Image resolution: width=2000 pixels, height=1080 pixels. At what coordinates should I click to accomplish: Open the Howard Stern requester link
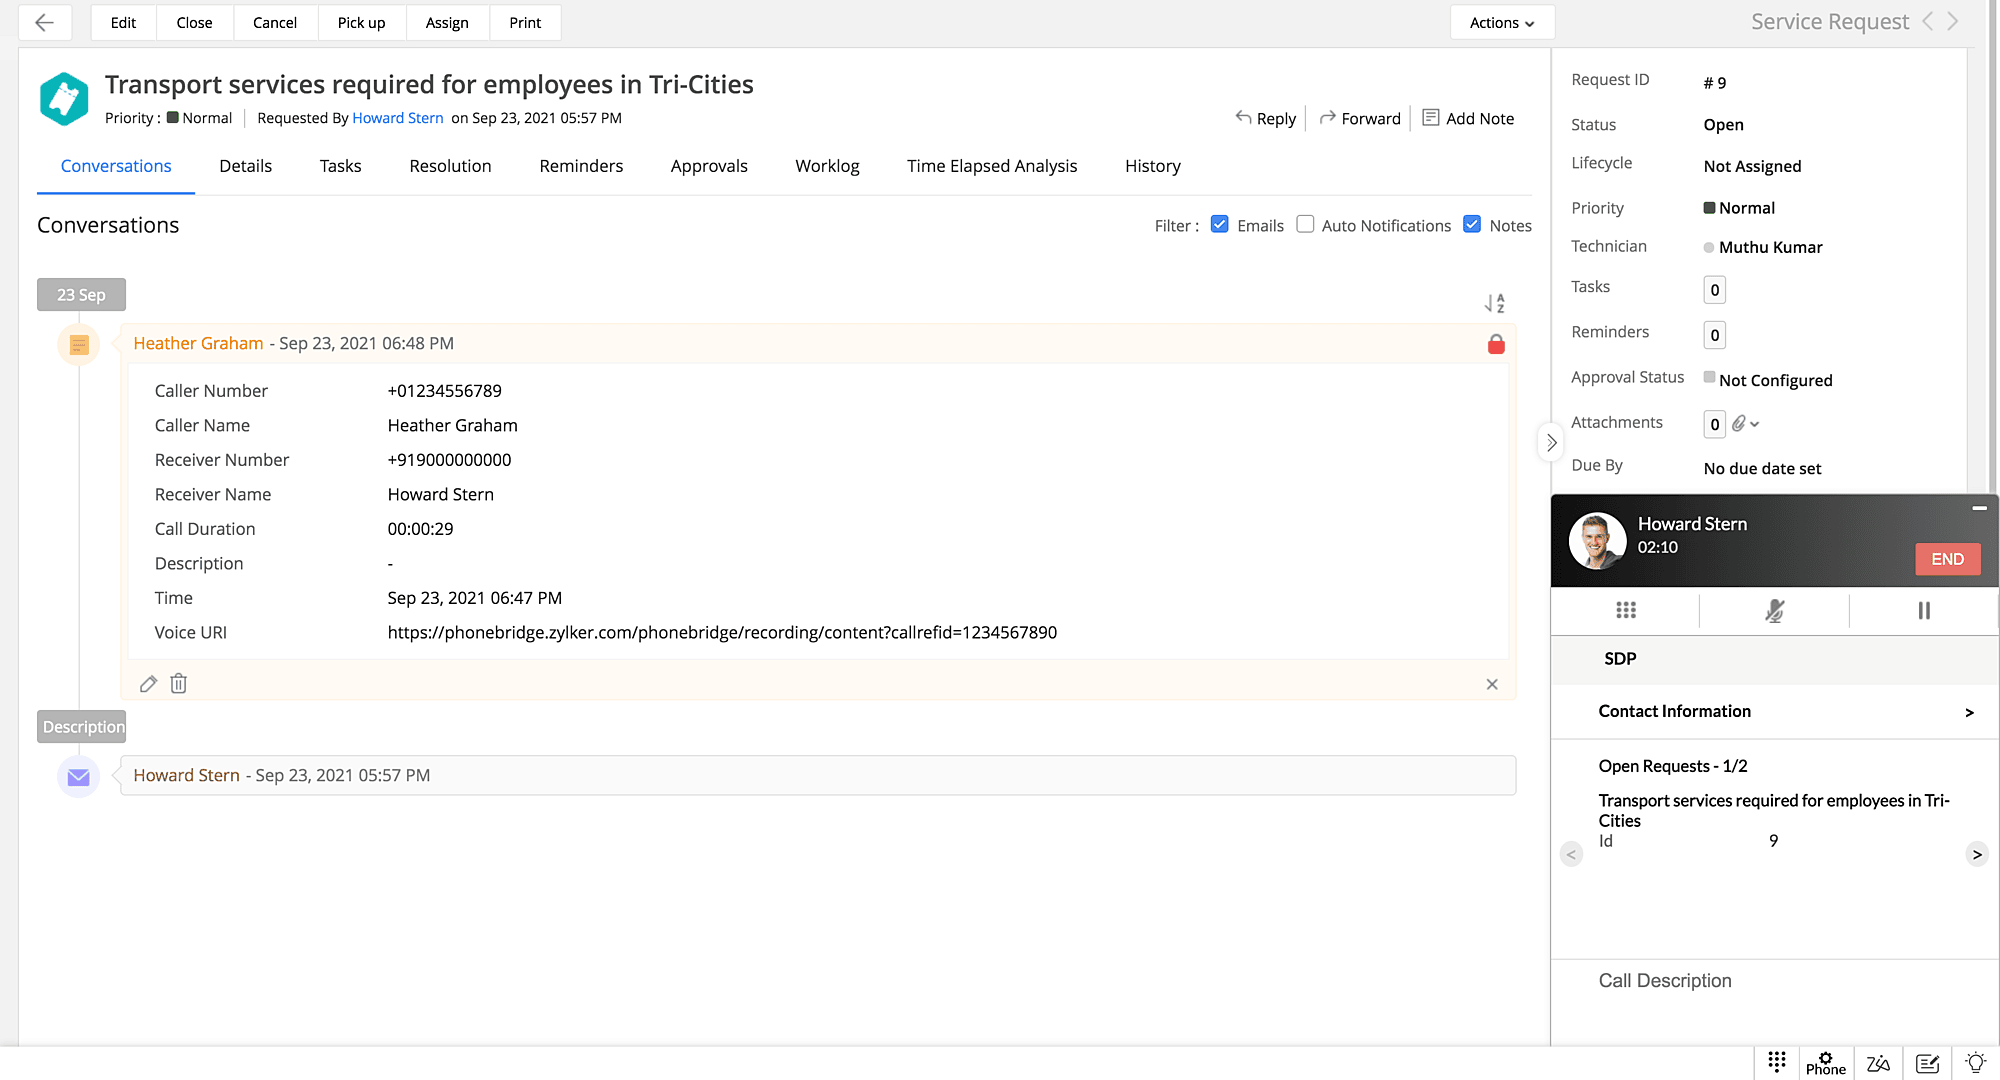click(397, 118)
